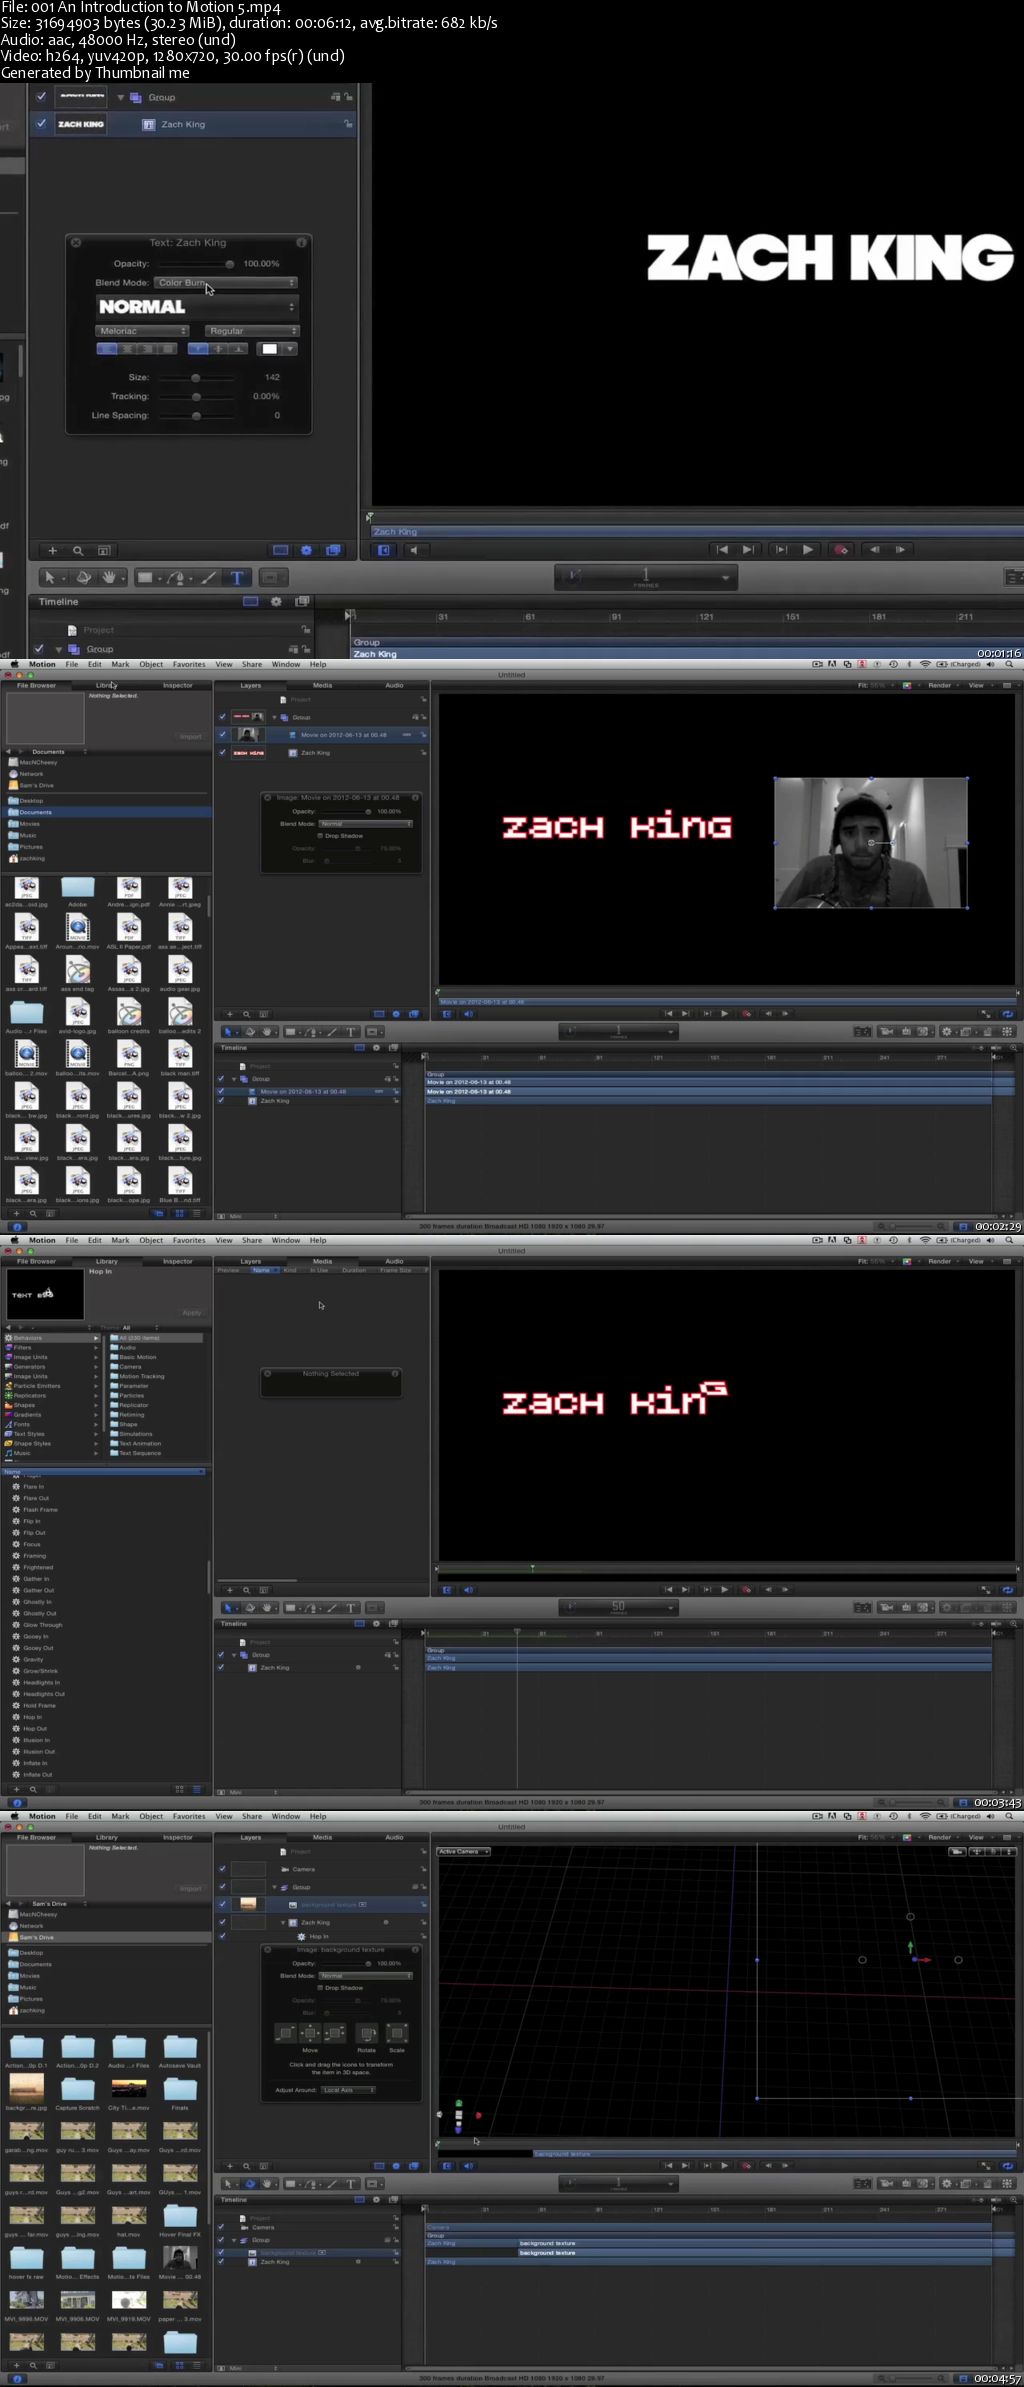Viewport: 1024px width, 2387px height.
Task: Add a new layer with the plus icon, 00:01:16 frame
Action: click(x=53, y=550)
